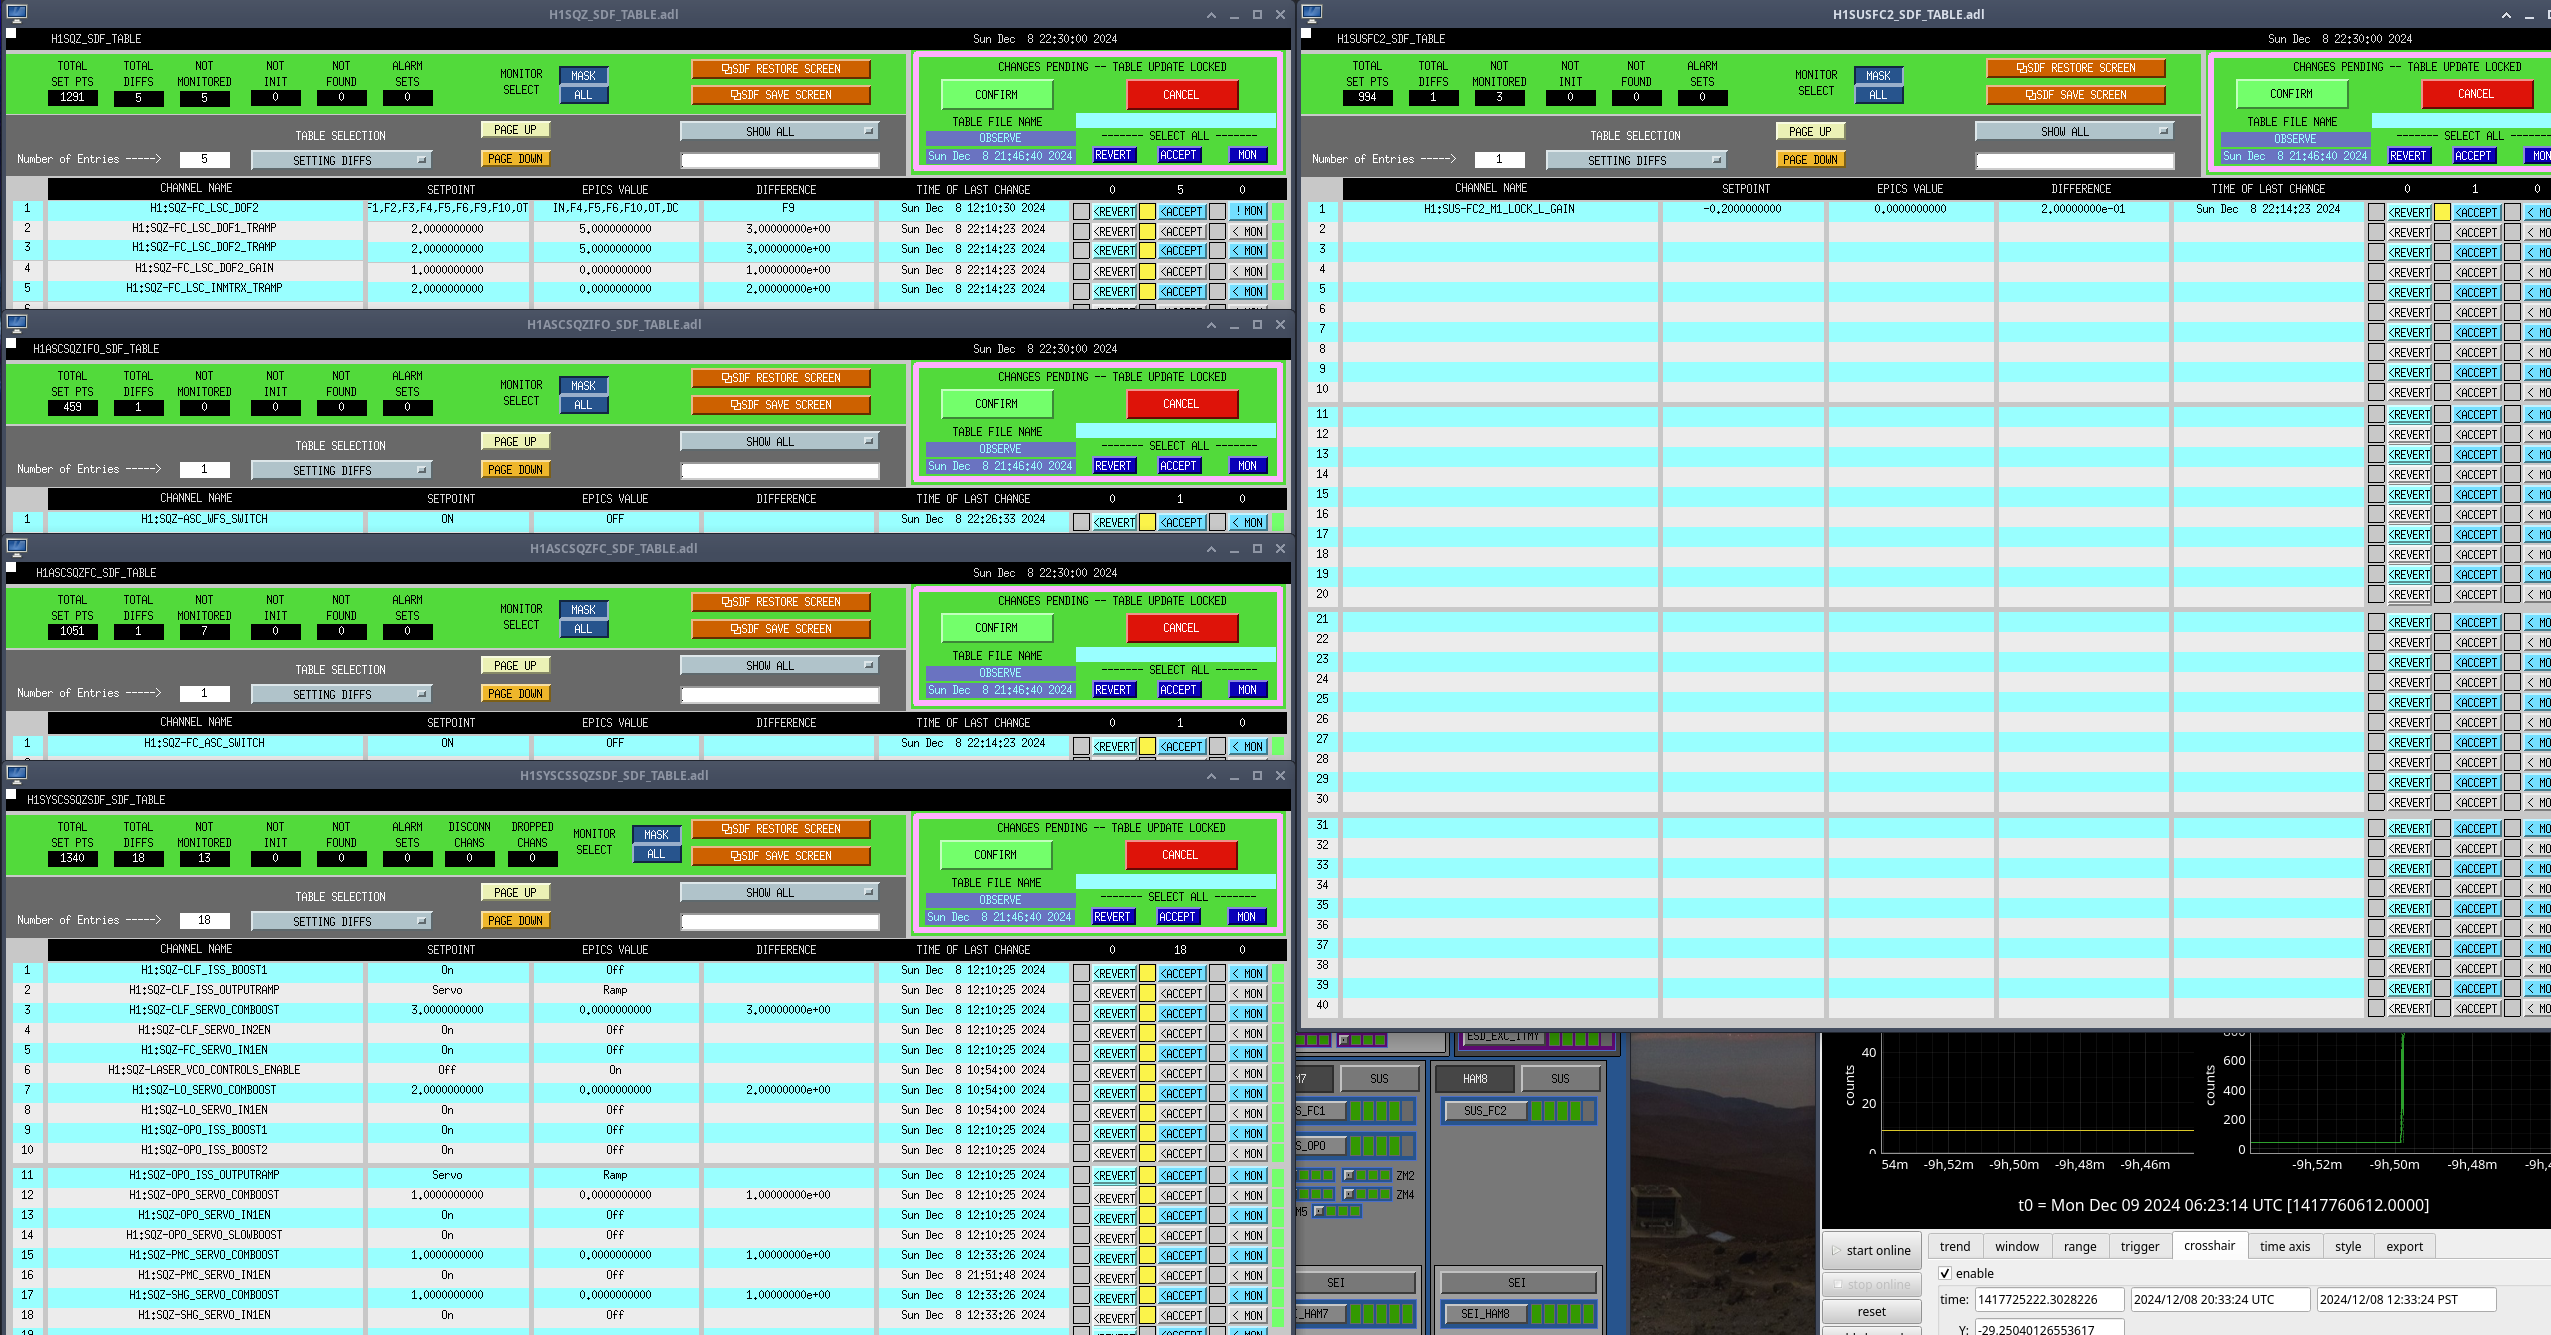Click SDF RESTORE SCREEN in H1SQZ_SDF_TABLE window
This screenshot has height=1335, width=2551.
[x=781, y=69]
